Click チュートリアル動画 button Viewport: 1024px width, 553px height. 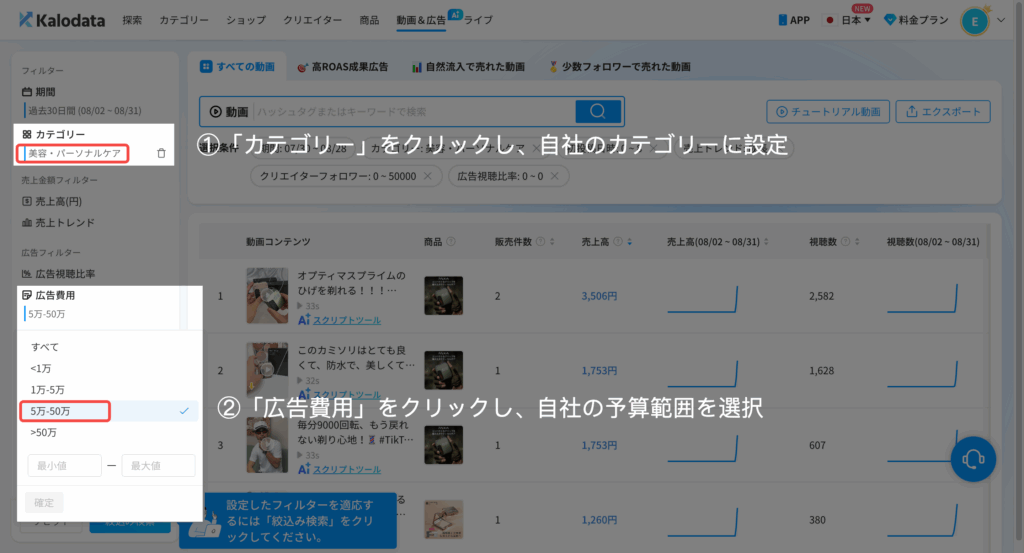coord(827,112)
